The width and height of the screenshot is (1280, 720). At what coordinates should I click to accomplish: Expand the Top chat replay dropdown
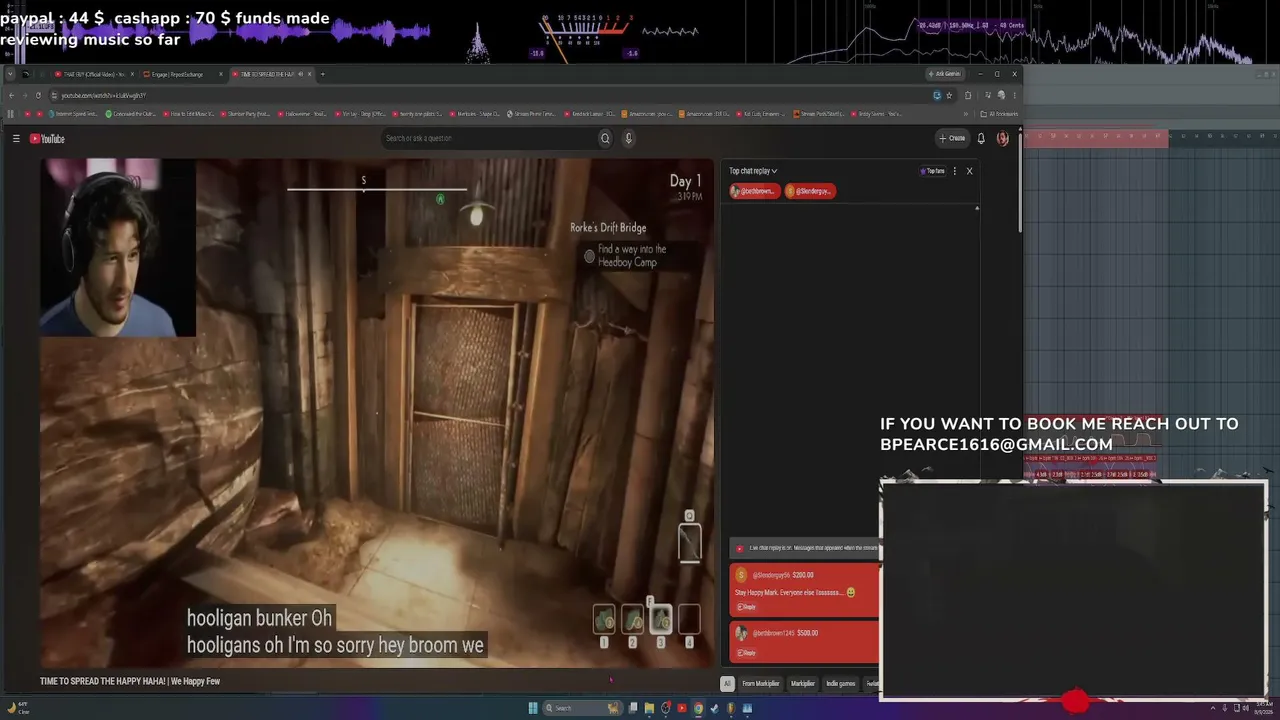tap(753, 171)
